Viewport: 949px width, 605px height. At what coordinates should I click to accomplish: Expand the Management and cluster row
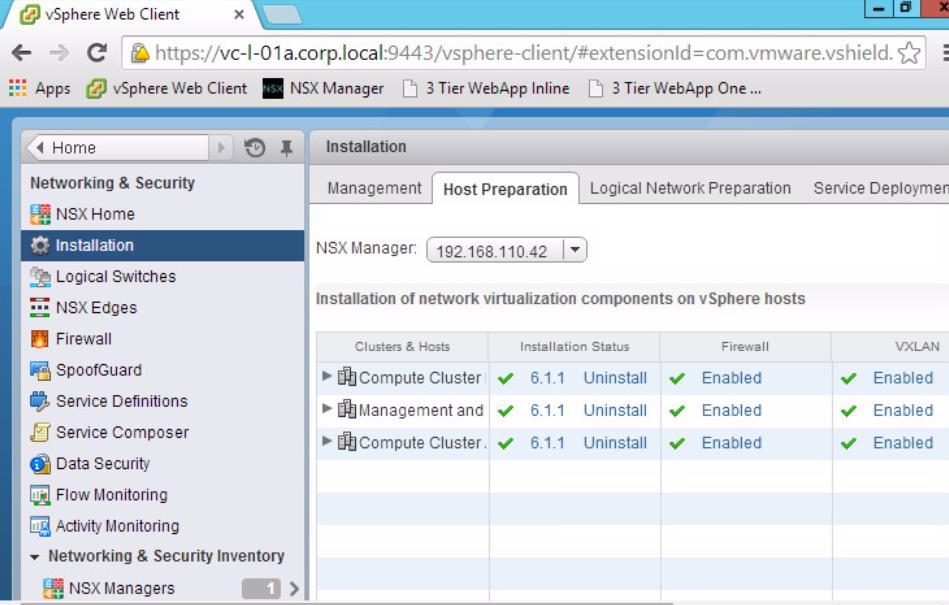click(326, 408)
